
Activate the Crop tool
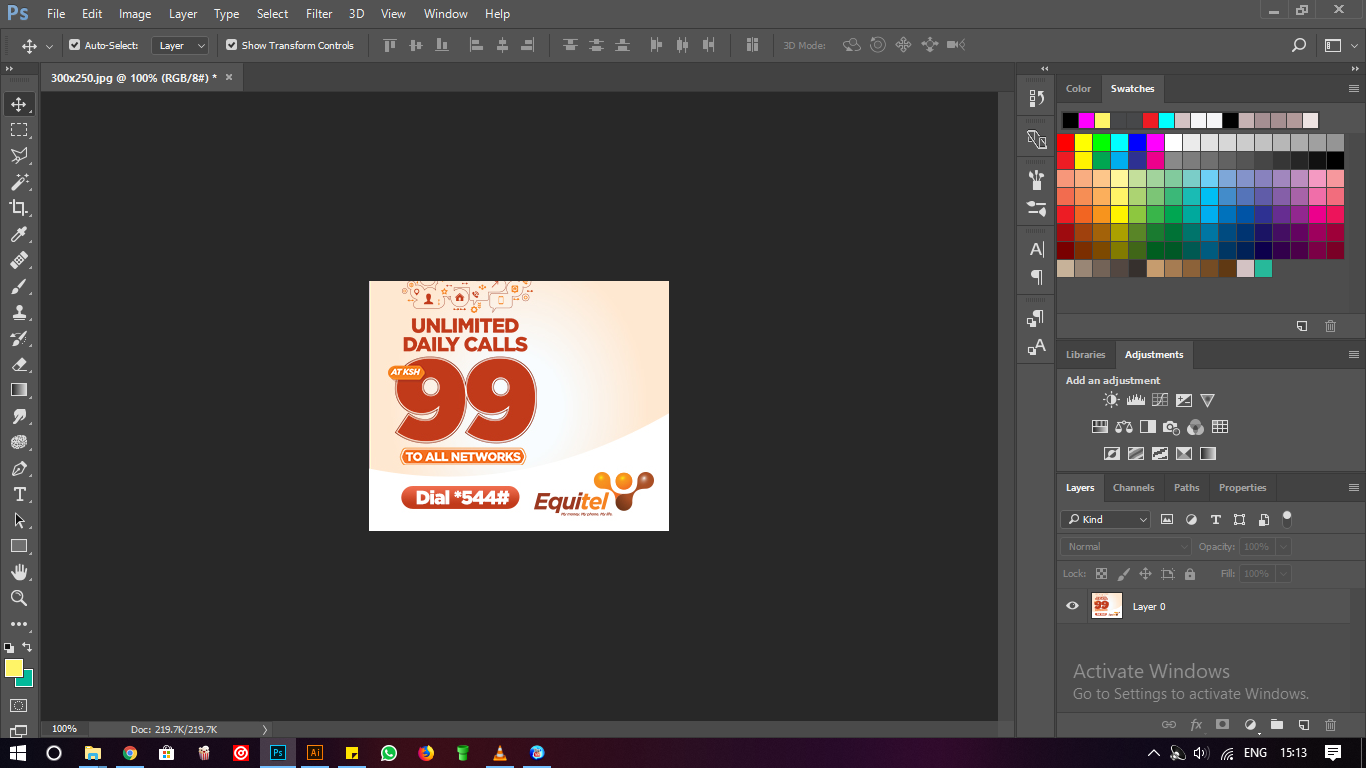pos(19,208)
